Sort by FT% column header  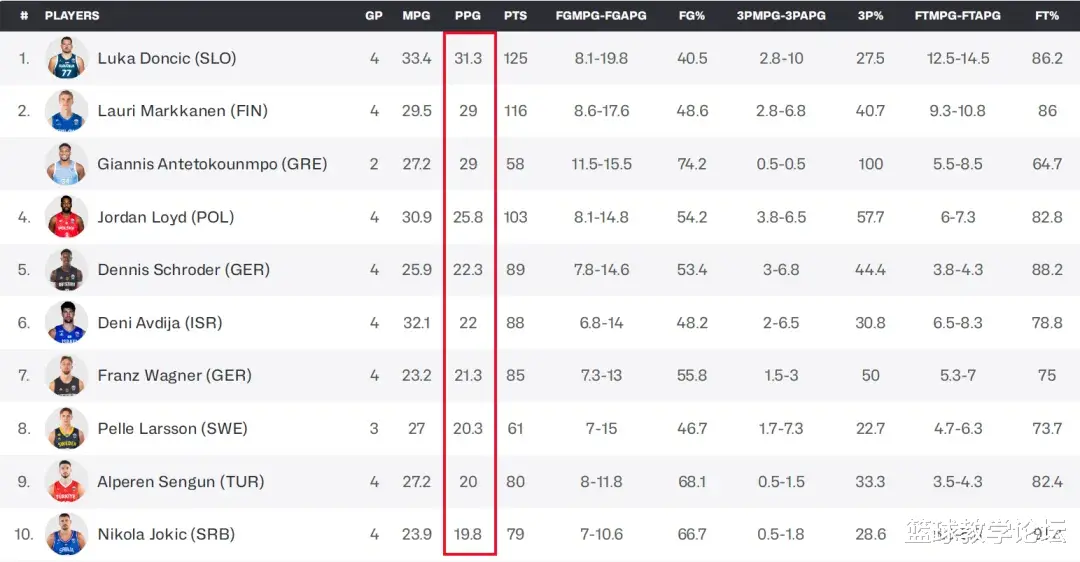pos(1047,15)
